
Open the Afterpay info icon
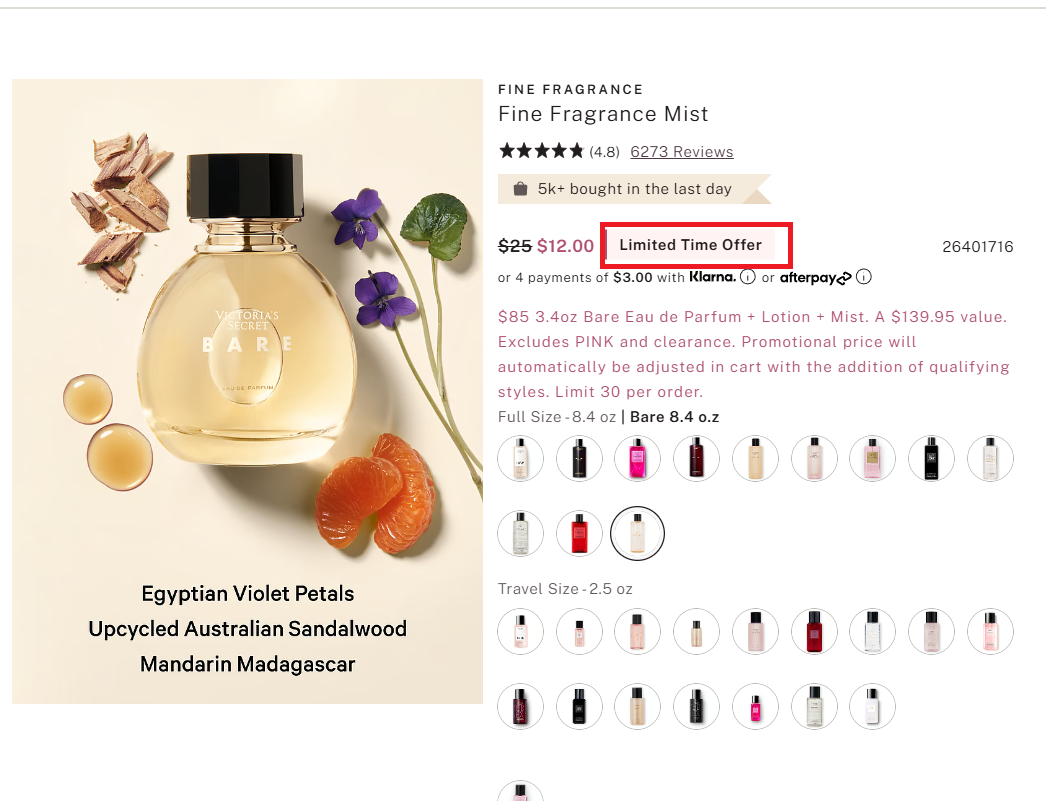tap(864, 277)
